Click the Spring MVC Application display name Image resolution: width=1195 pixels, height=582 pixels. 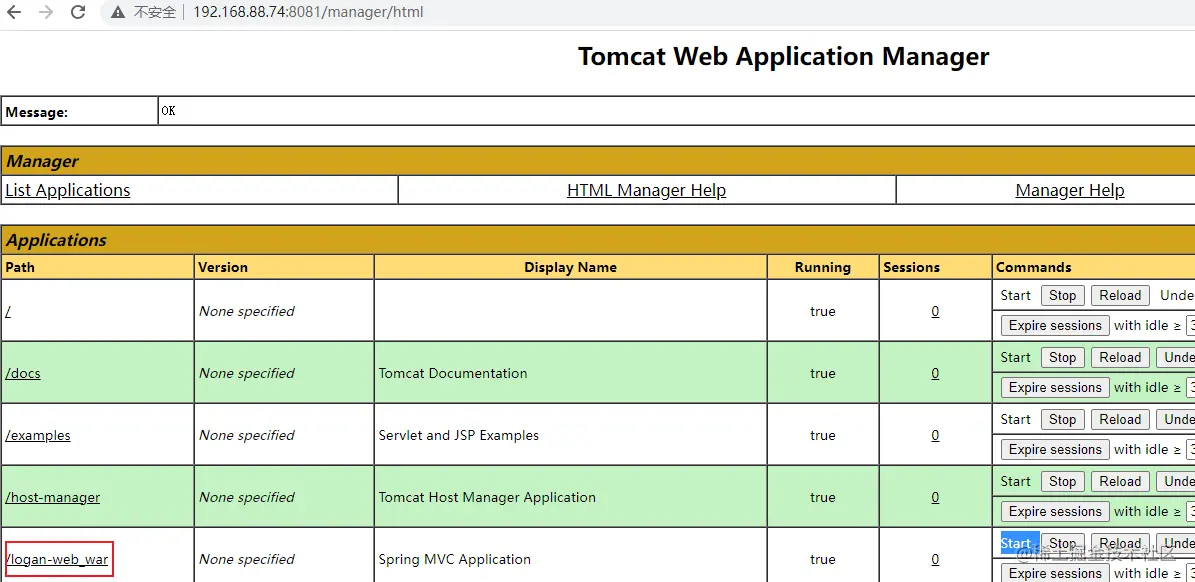pyautogui.click(x=455, y=559)
